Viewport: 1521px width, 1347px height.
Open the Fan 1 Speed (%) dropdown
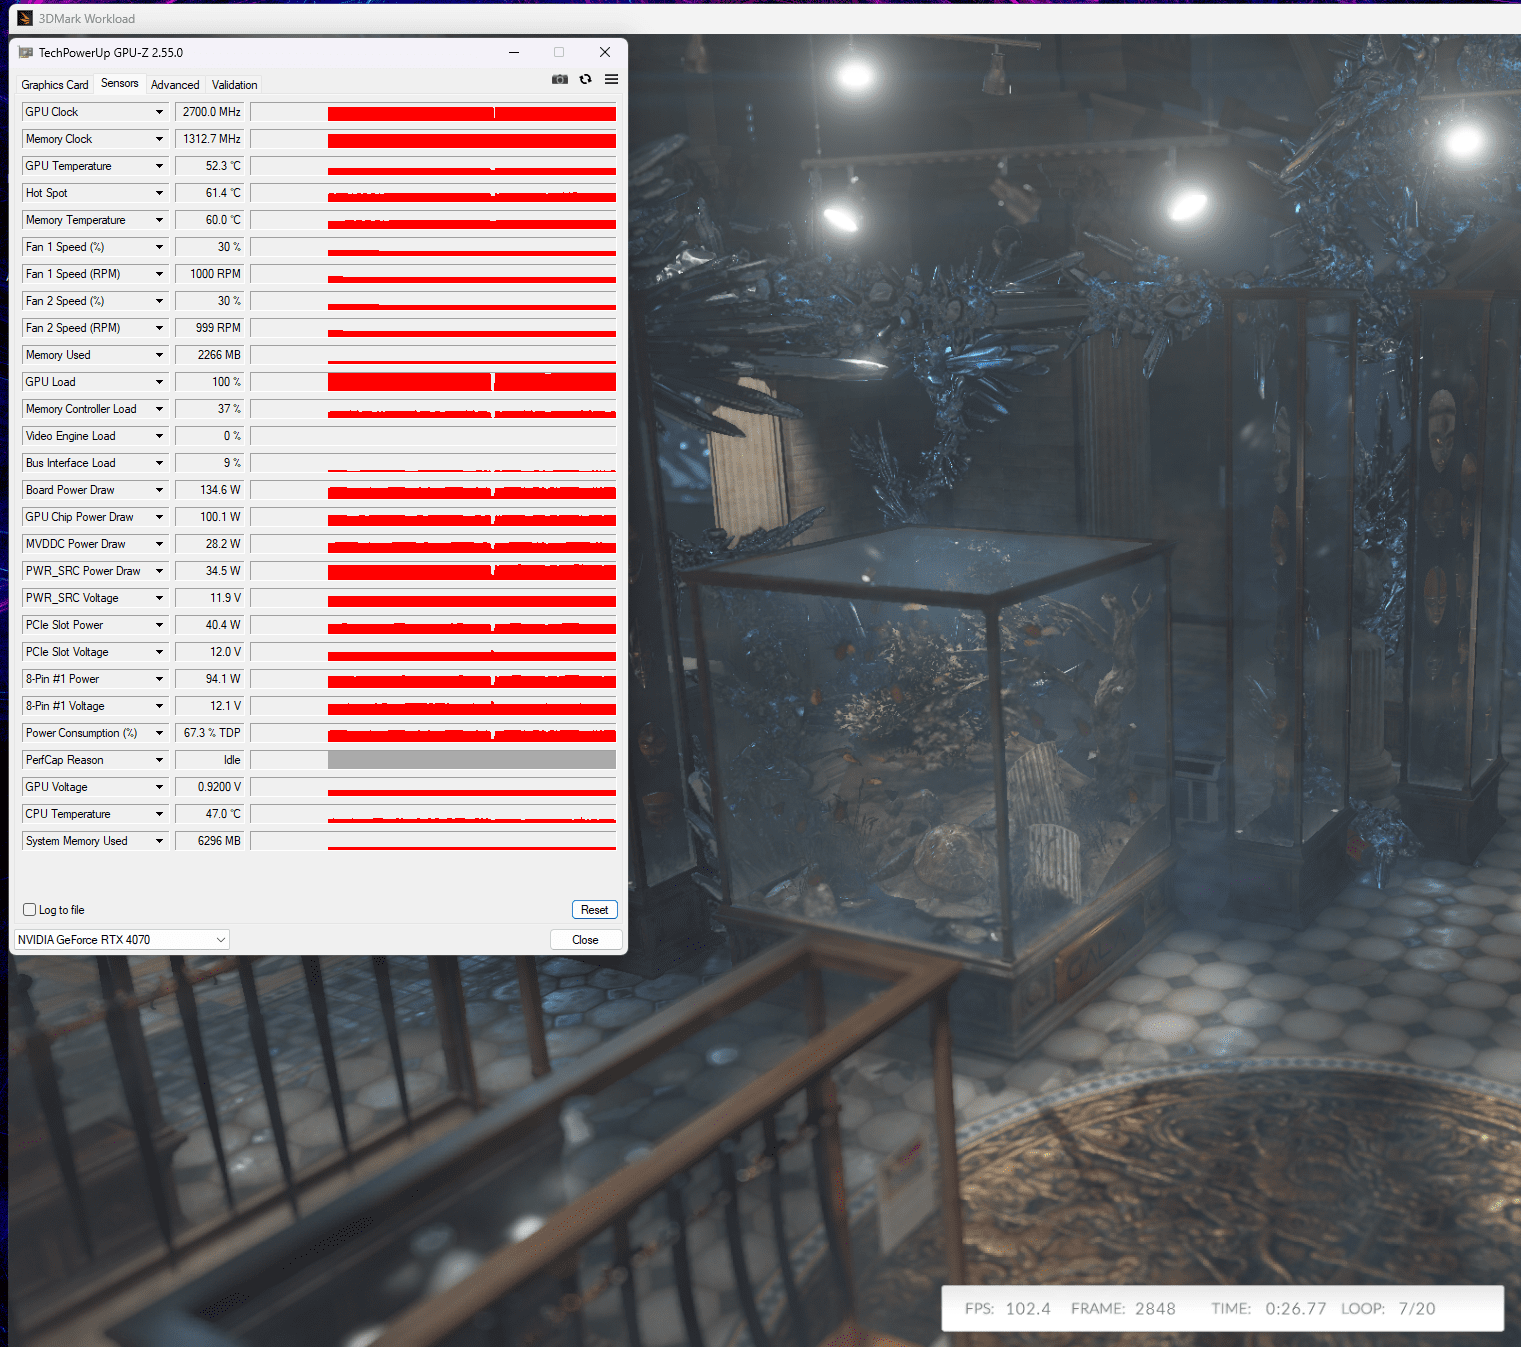[x=159, y=247]
